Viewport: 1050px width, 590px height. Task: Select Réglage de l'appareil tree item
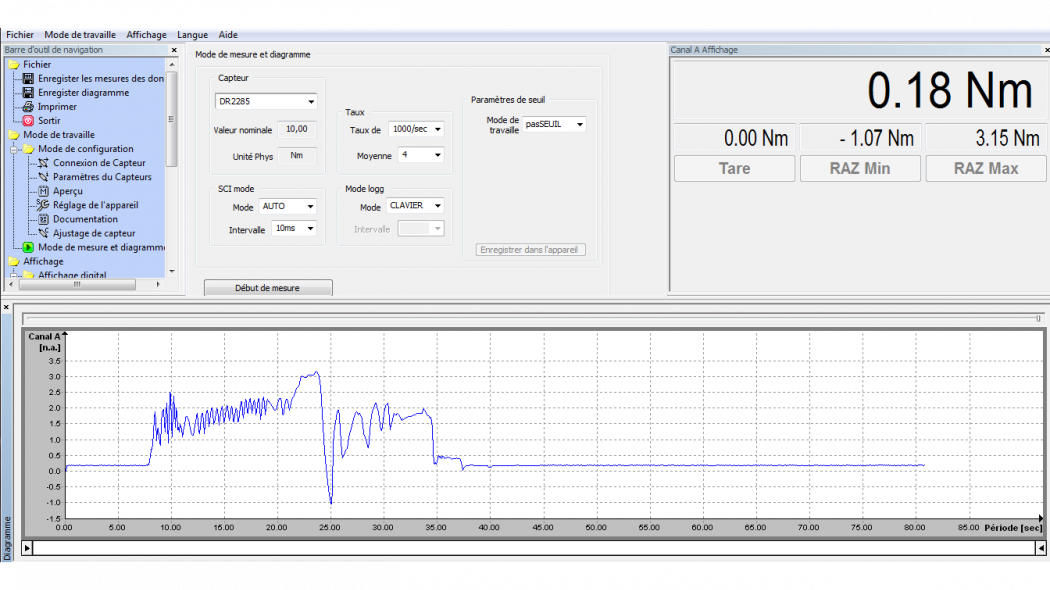coord(96,205)
